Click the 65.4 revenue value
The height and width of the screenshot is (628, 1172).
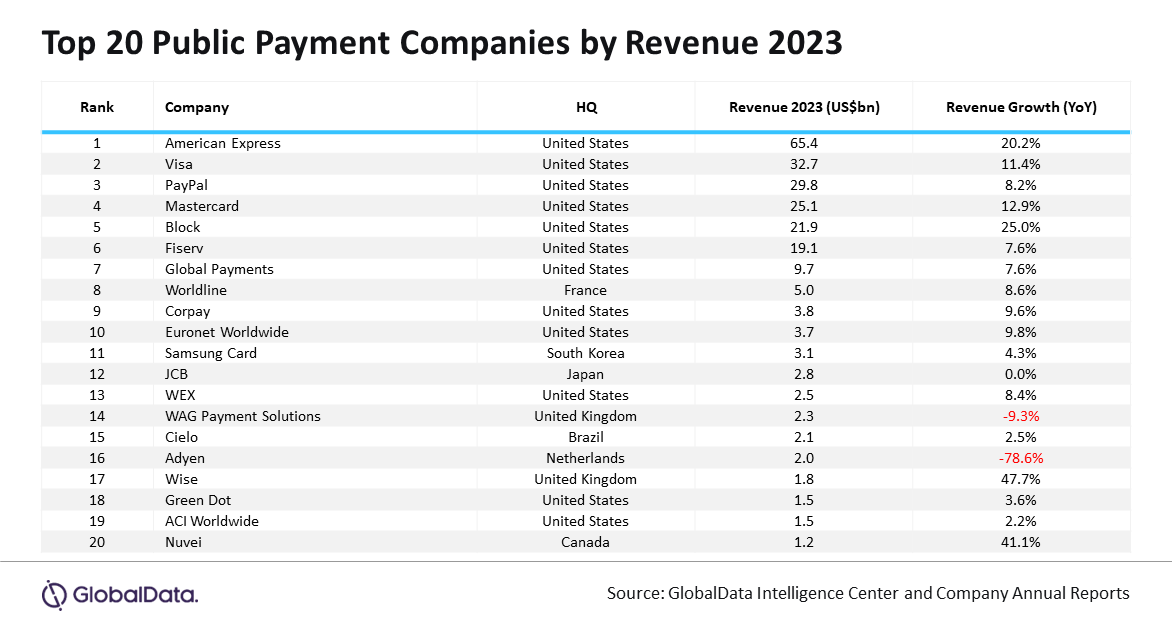pos(804,144)
